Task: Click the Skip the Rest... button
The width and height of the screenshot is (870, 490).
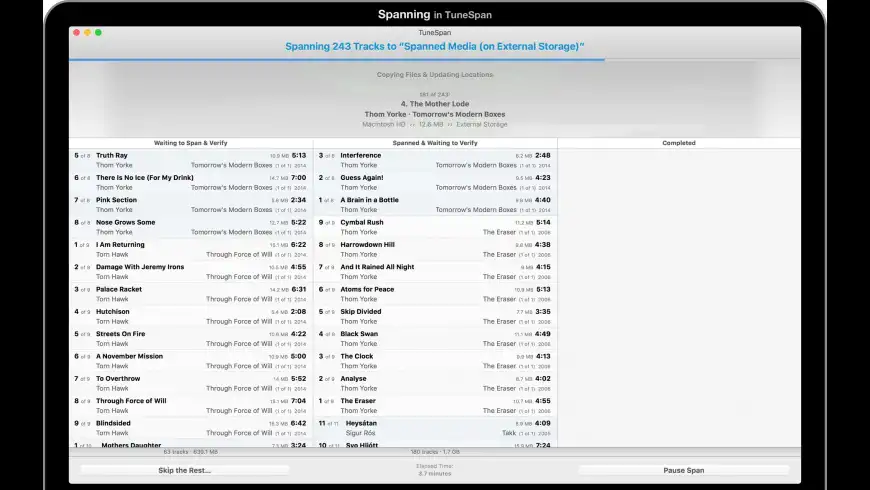Action: point(184,470)
